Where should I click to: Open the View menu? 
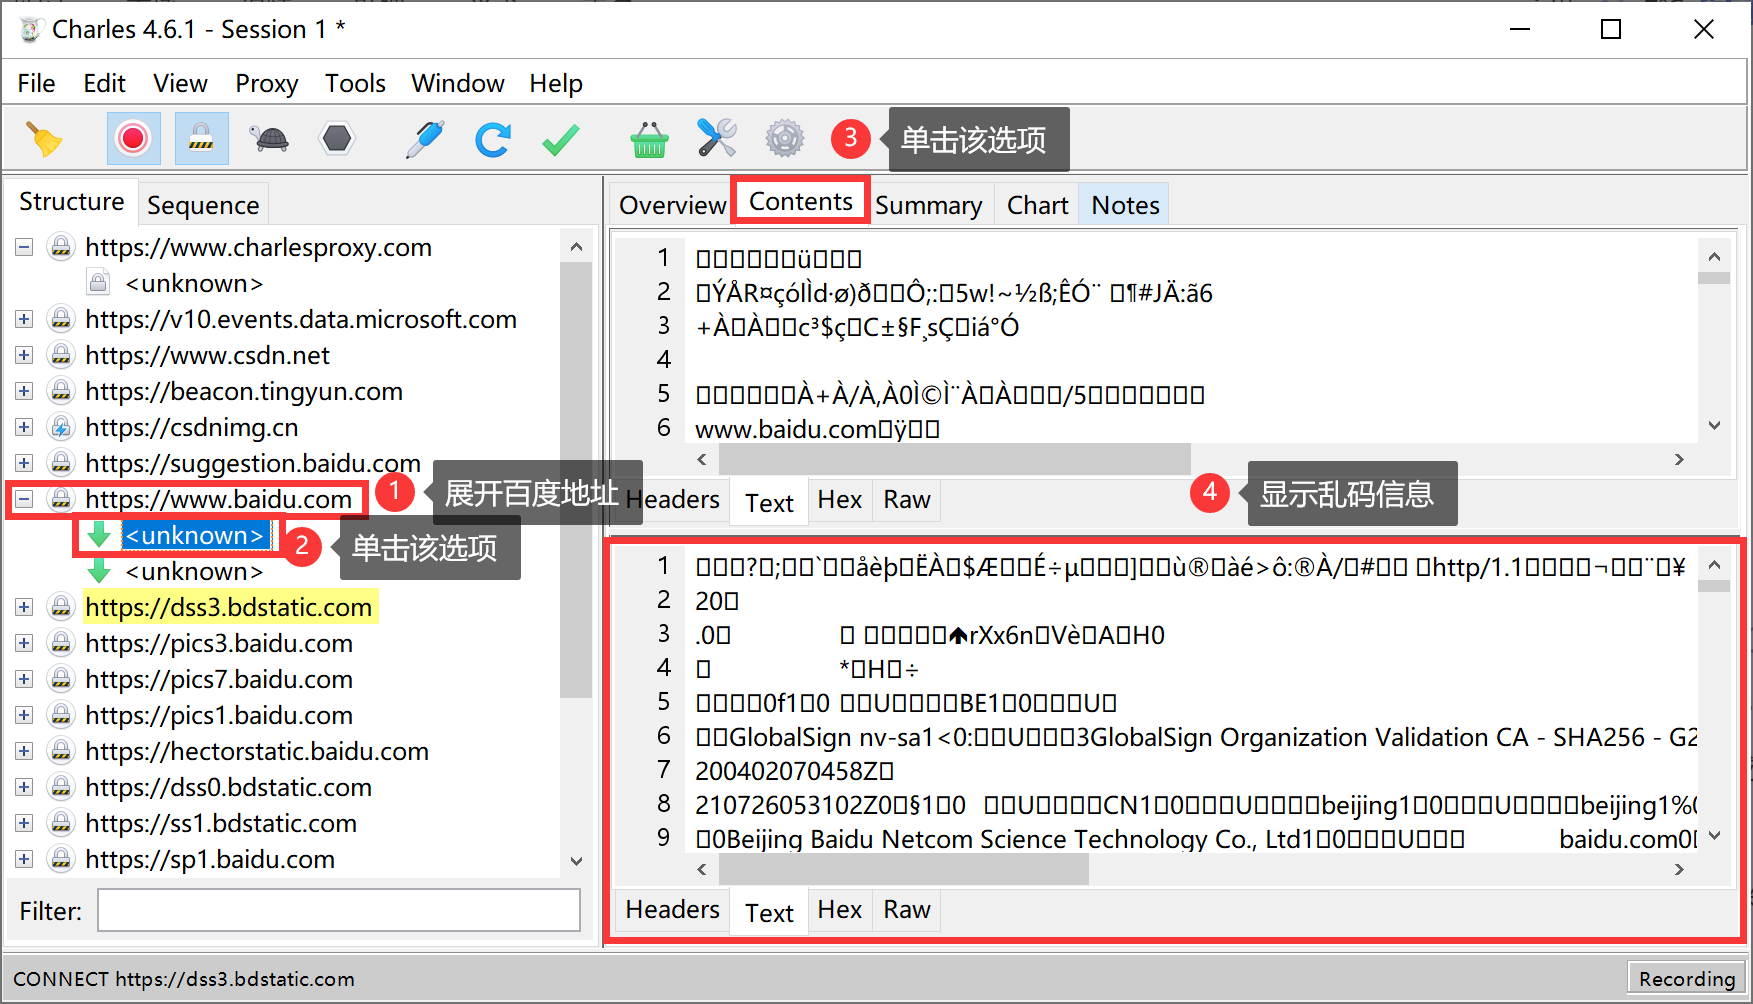click(180, 83)
